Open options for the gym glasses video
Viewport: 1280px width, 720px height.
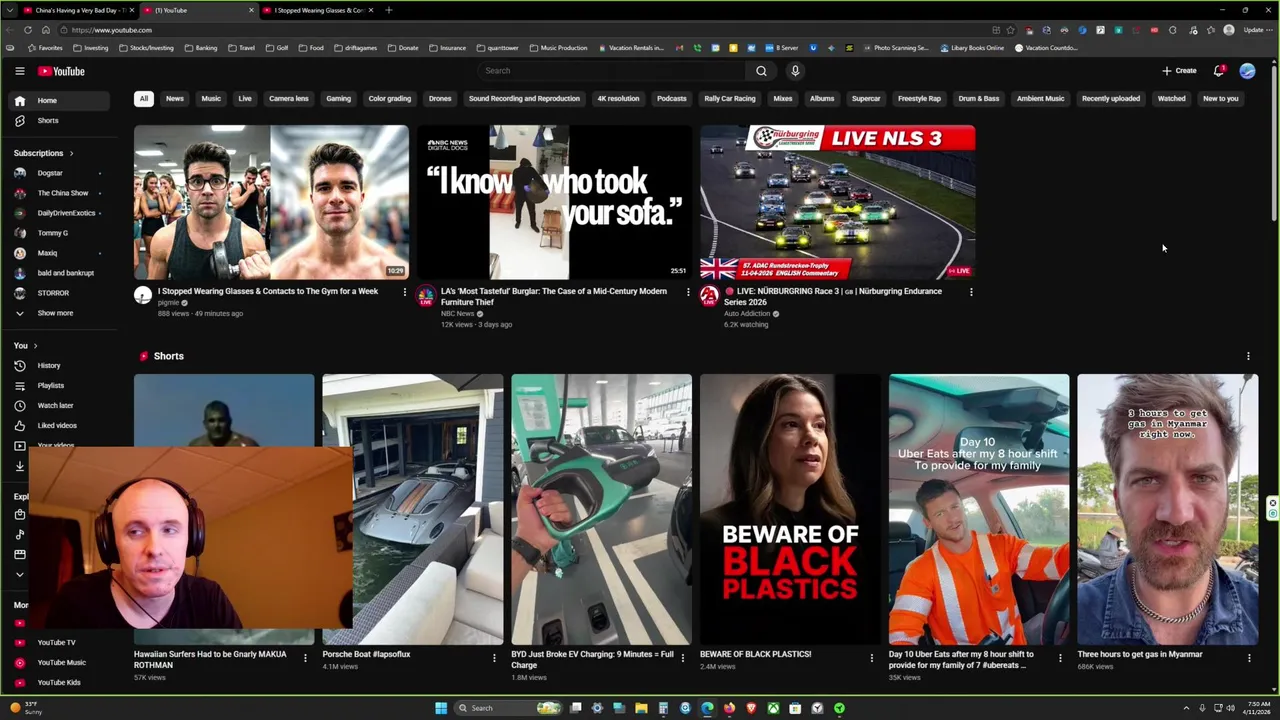point(404,292)
